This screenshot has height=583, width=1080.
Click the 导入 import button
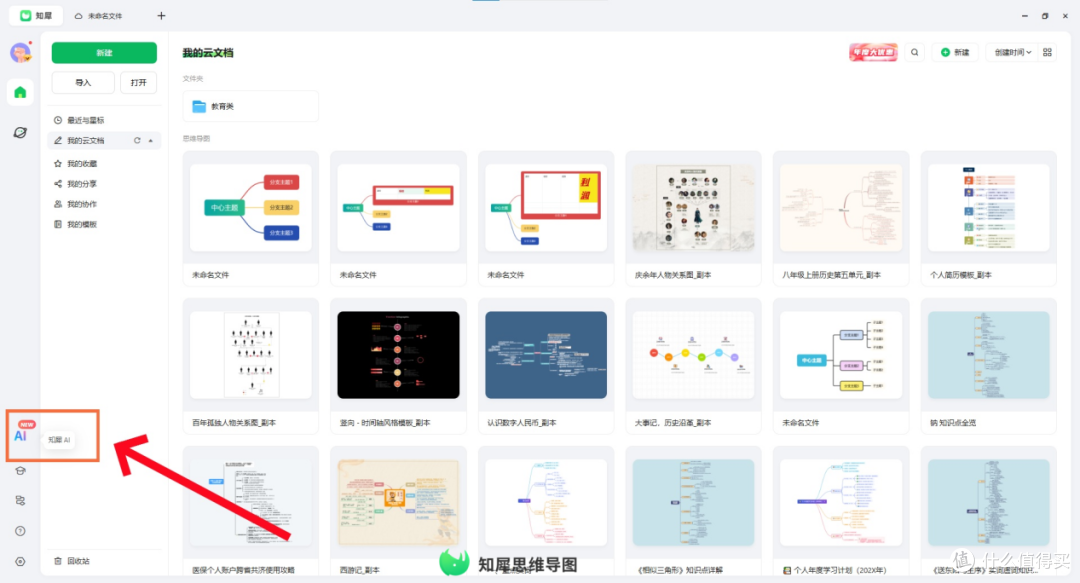coord(83,83)
